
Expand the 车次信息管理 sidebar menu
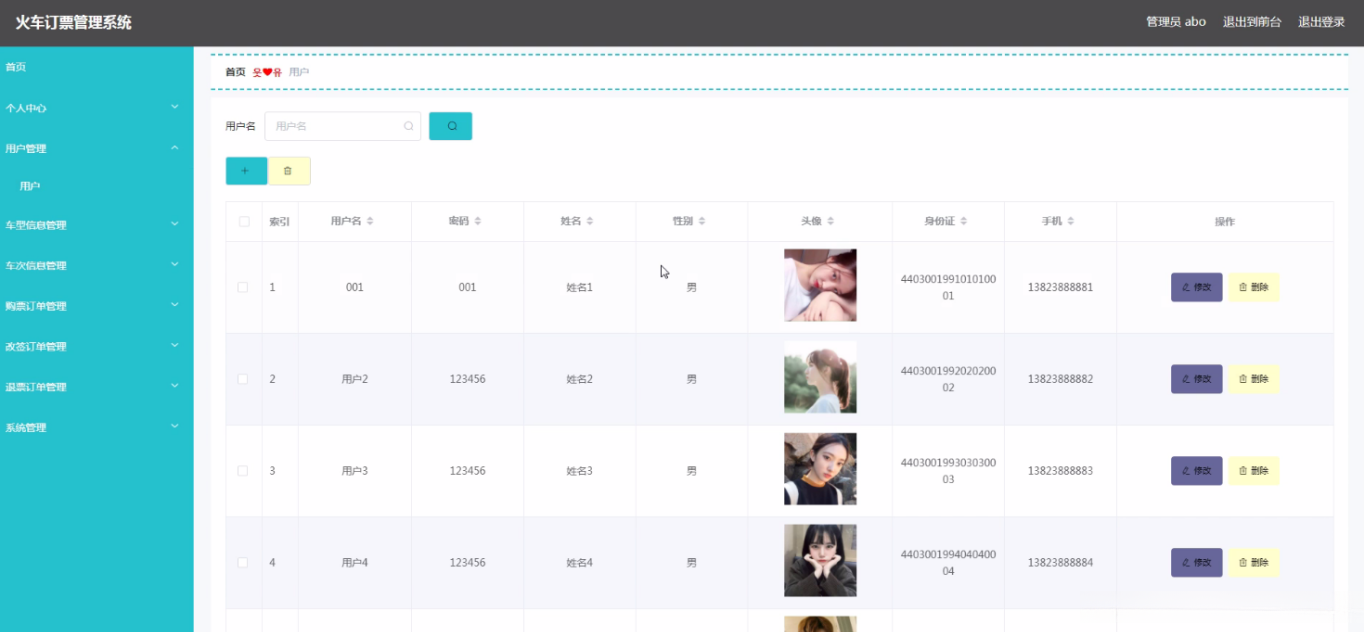97,266
